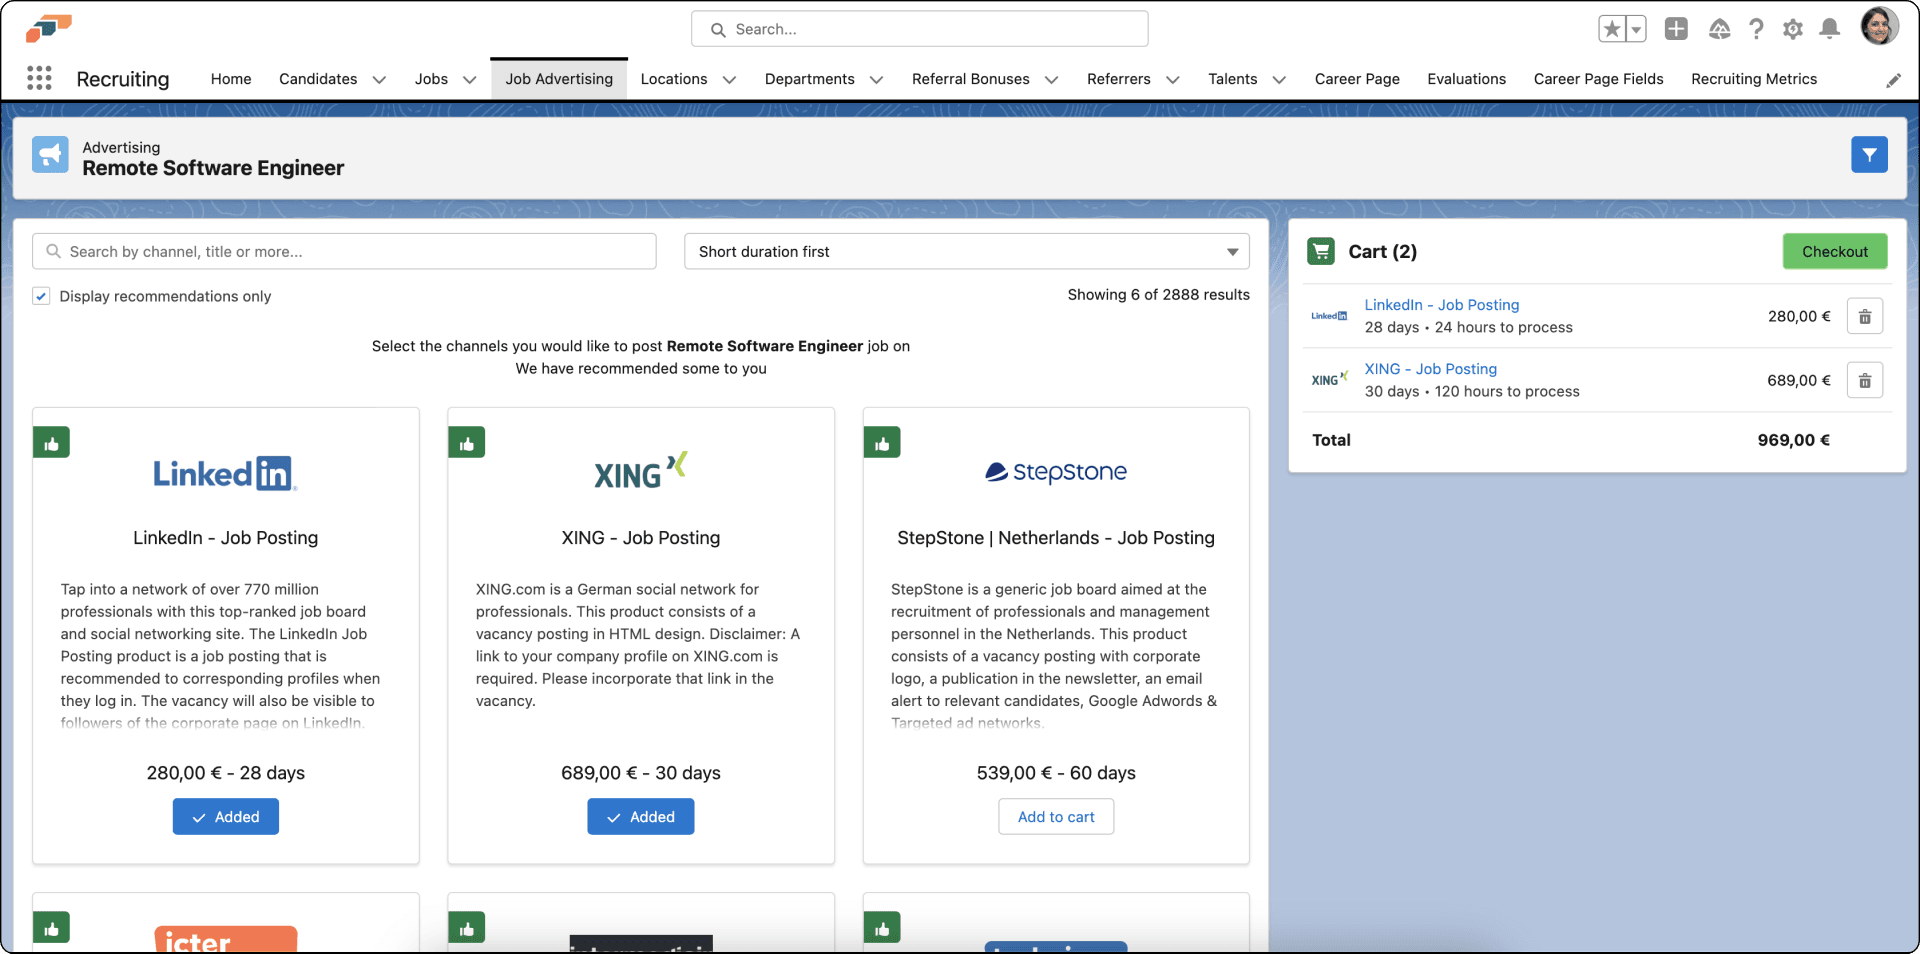This screenshot has height=954, width=1920.
Task: Click the LinkedIn logo in the channel card
Action: point(225,473)
